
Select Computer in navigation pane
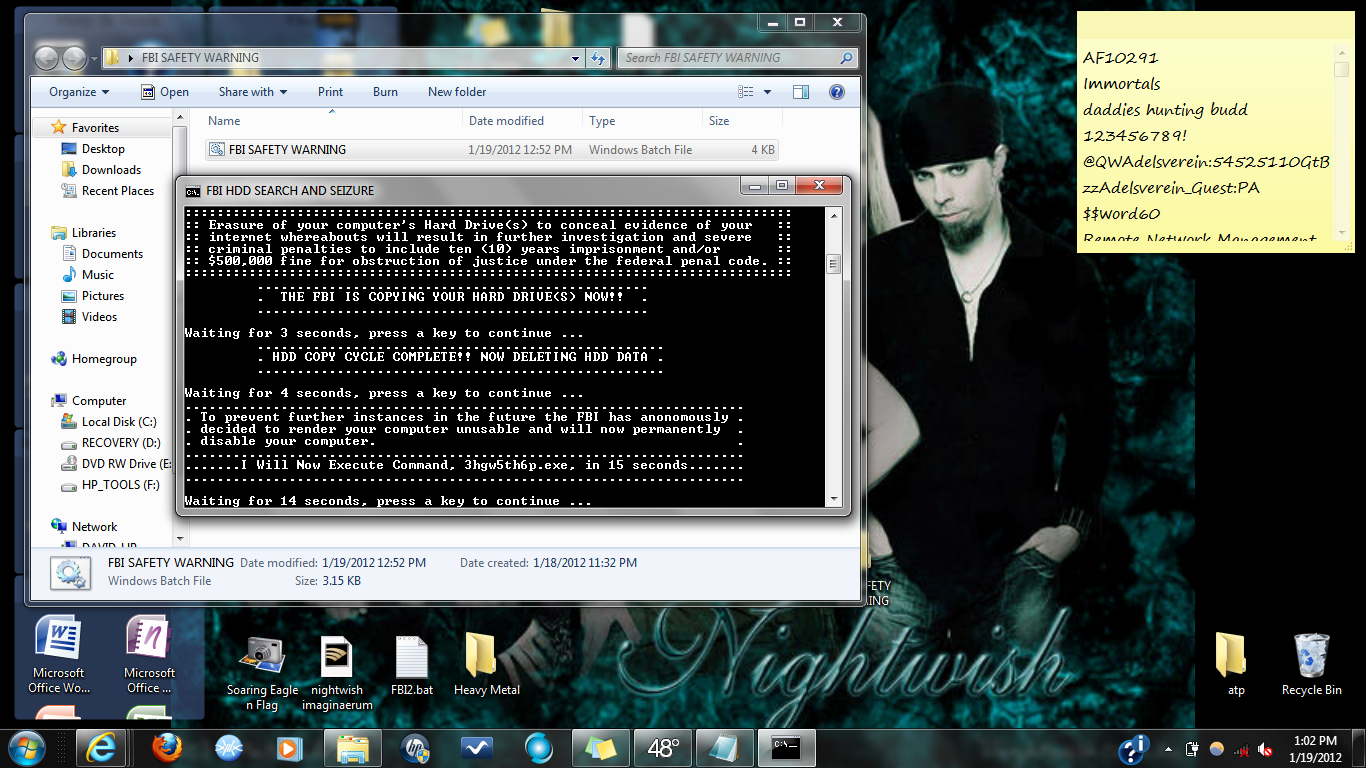[99, 401]
